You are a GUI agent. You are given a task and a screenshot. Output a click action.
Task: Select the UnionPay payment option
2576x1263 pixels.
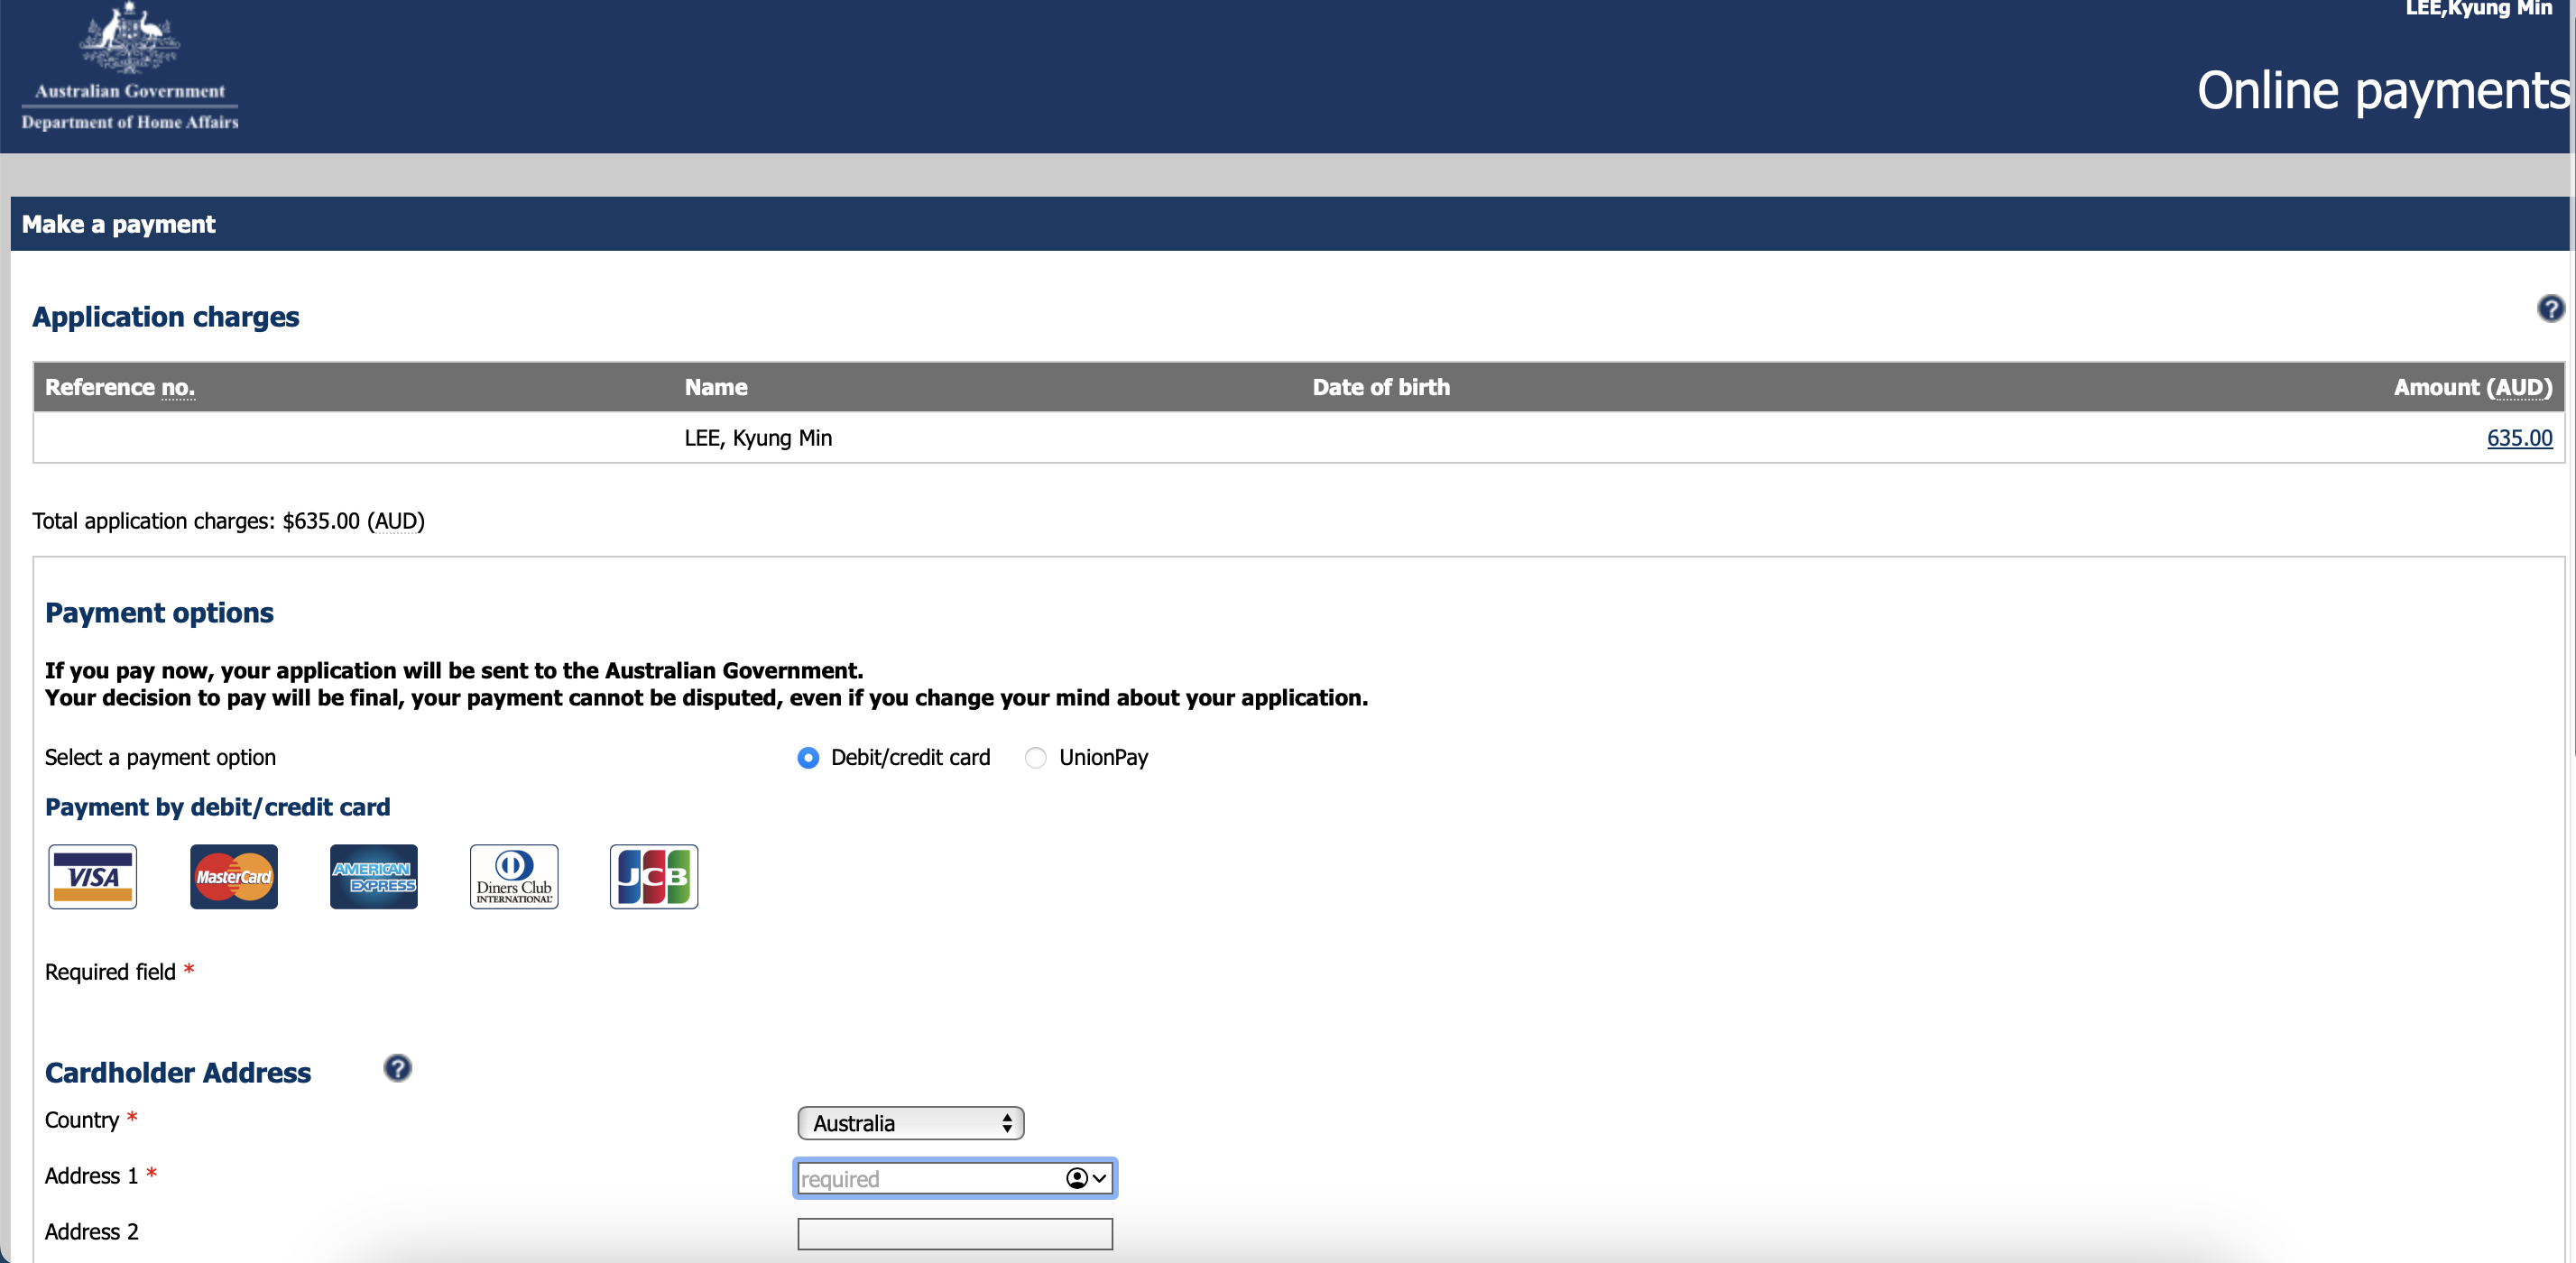pos(1036,758)
